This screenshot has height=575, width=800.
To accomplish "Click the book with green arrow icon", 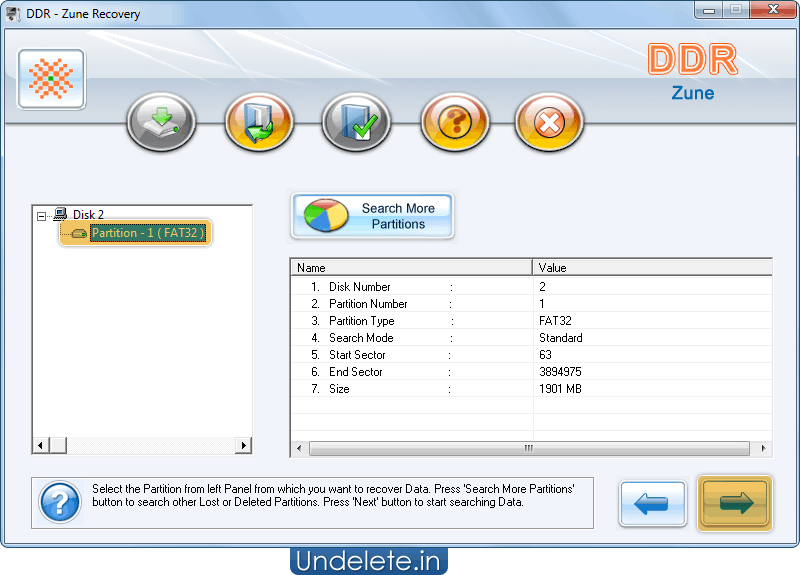I will 259,122.
